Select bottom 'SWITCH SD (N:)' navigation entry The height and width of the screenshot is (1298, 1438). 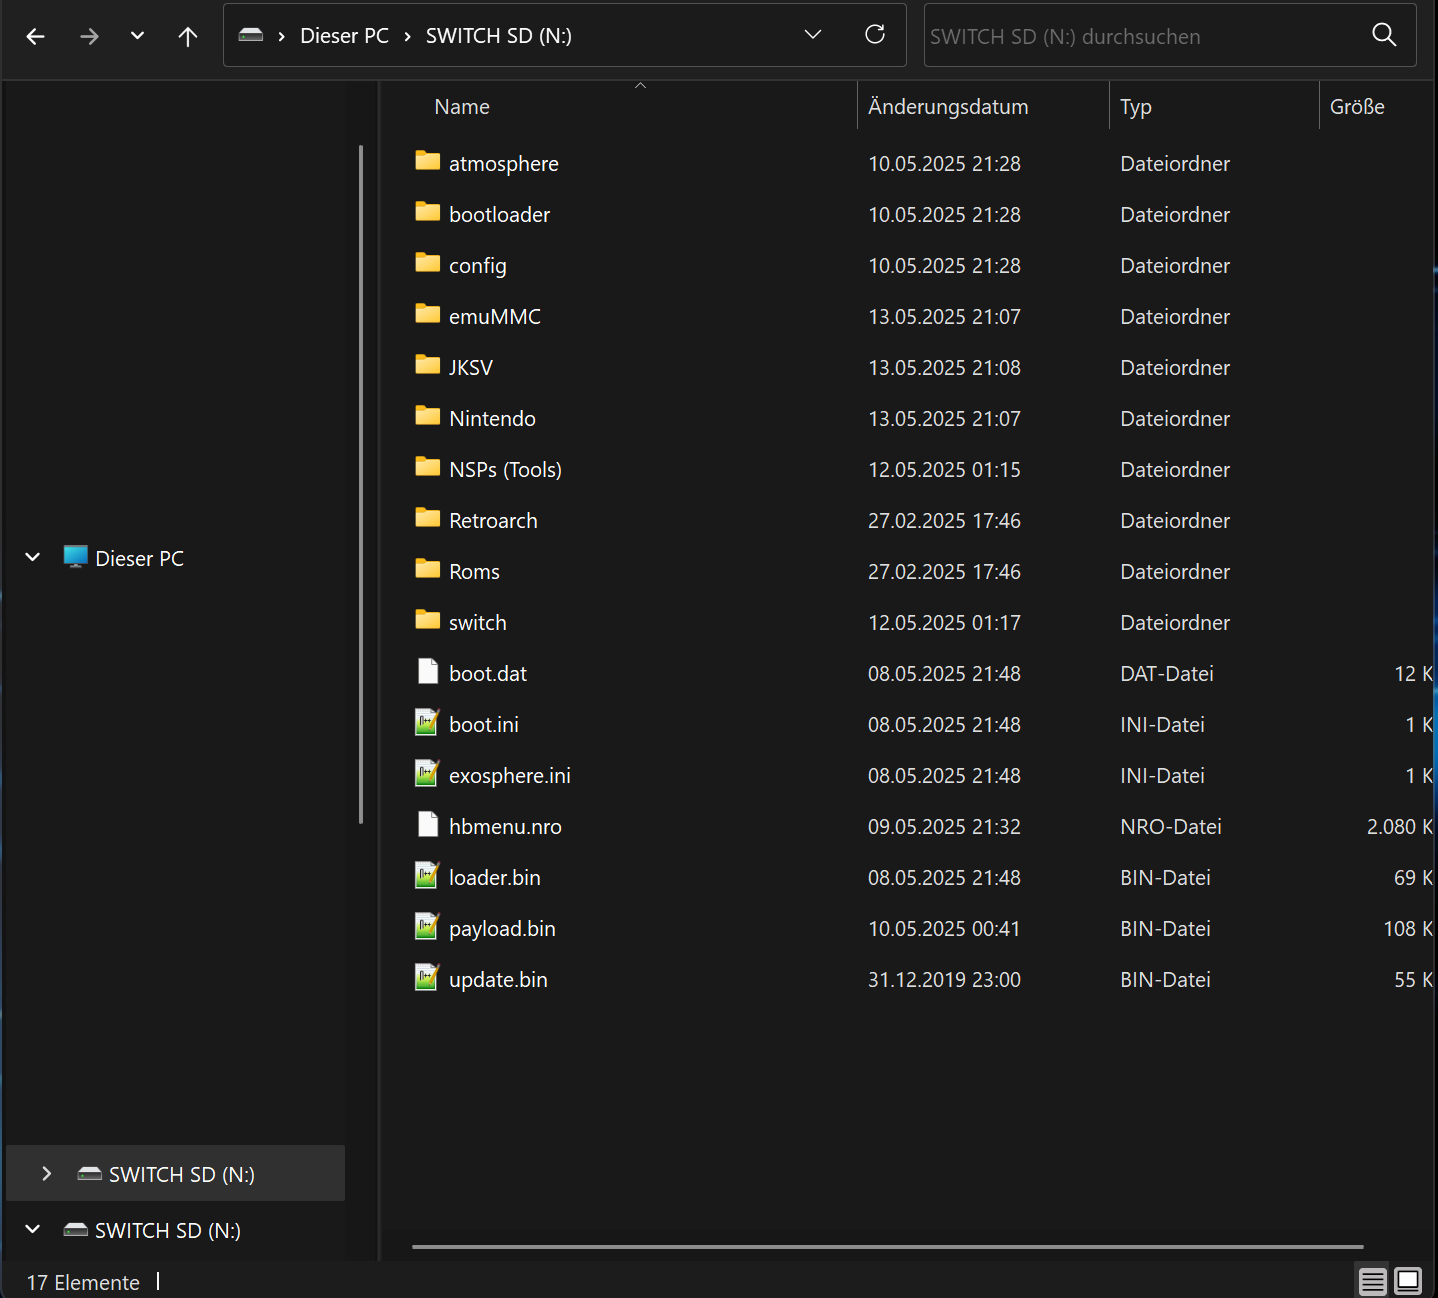tap(167, 1230)
